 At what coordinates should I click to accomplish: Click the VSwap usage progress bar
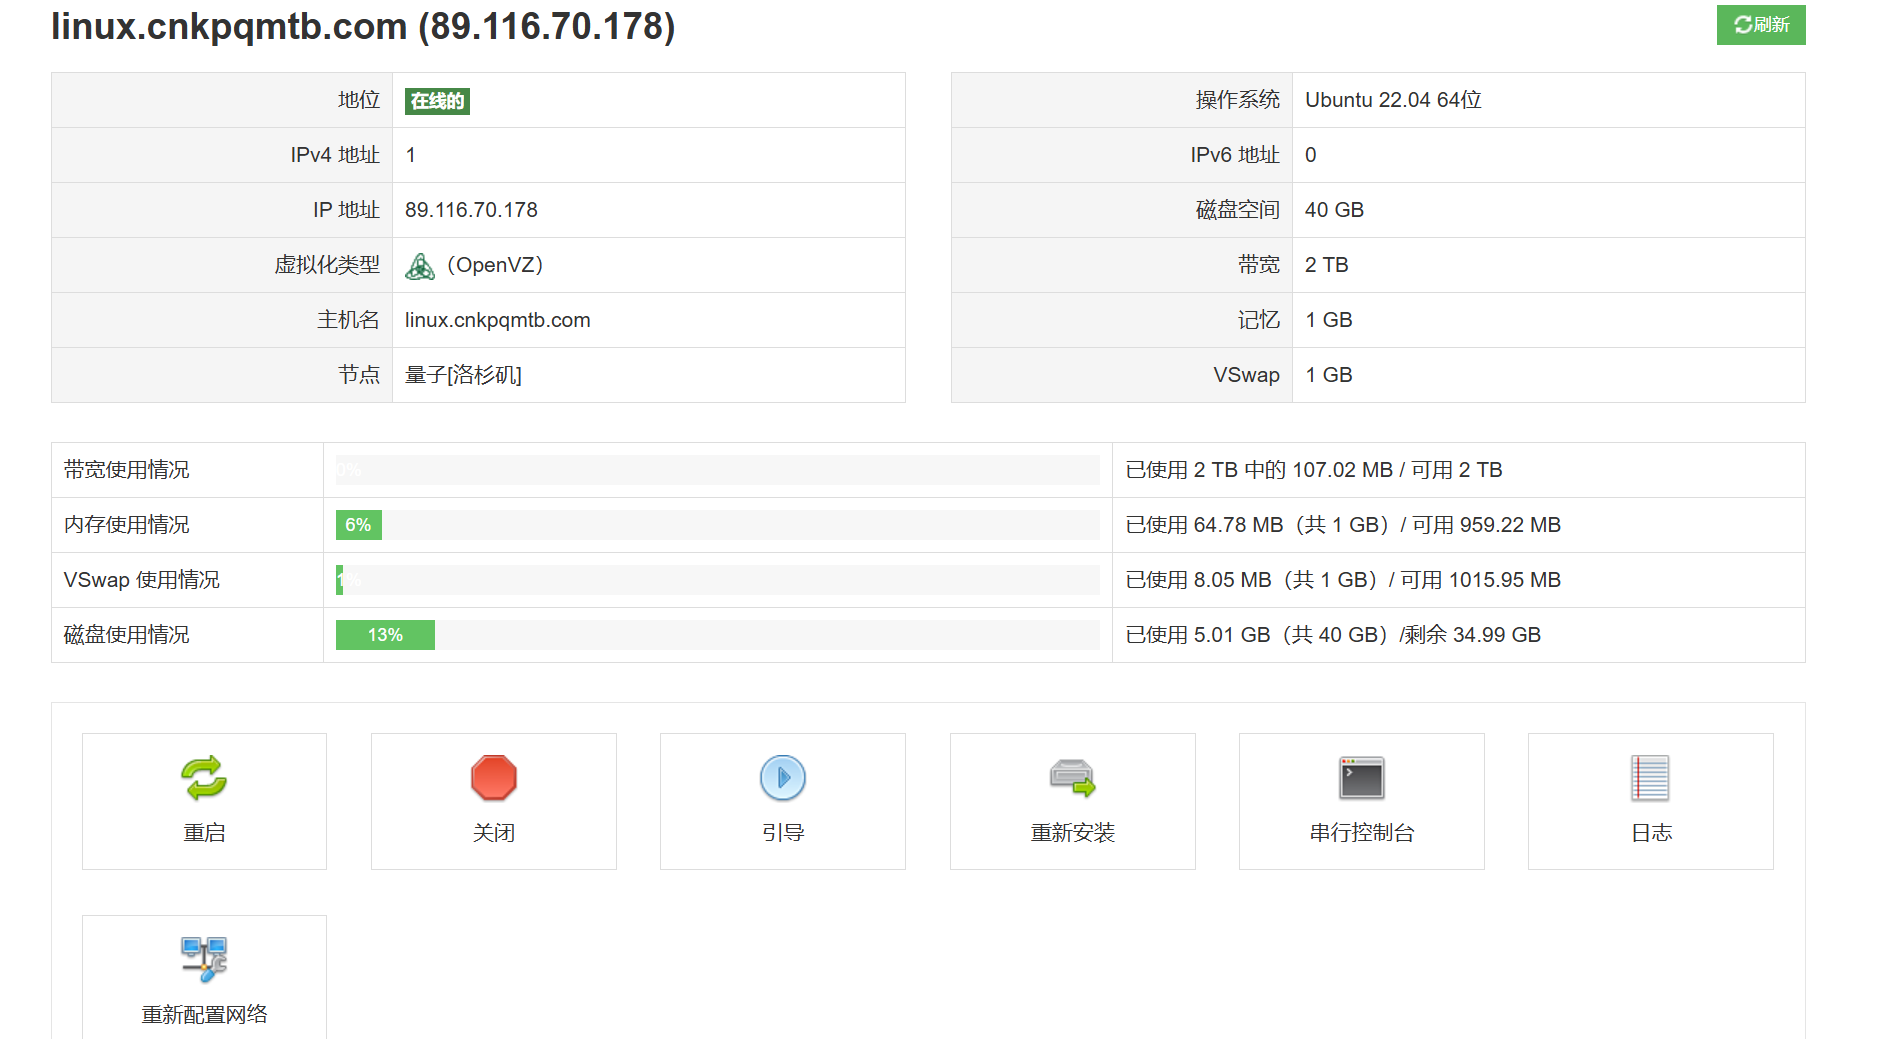tap(717, 580)
